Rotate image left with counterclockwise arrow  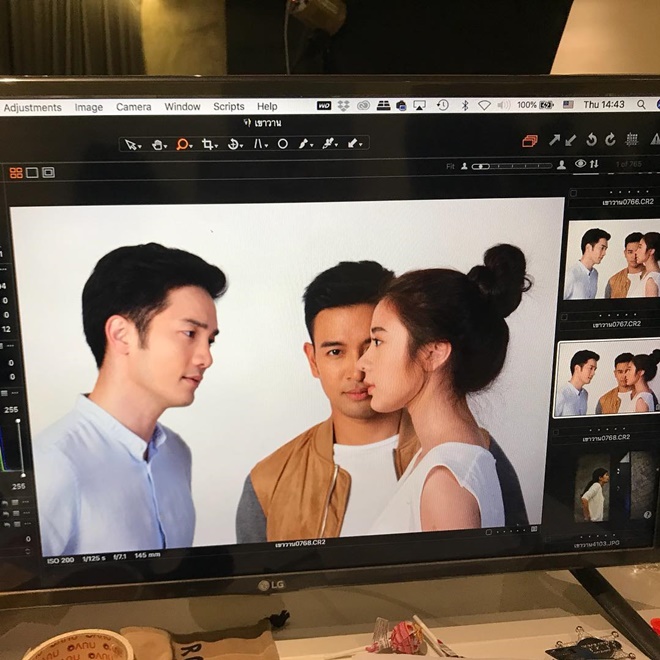tap(591, 140)
